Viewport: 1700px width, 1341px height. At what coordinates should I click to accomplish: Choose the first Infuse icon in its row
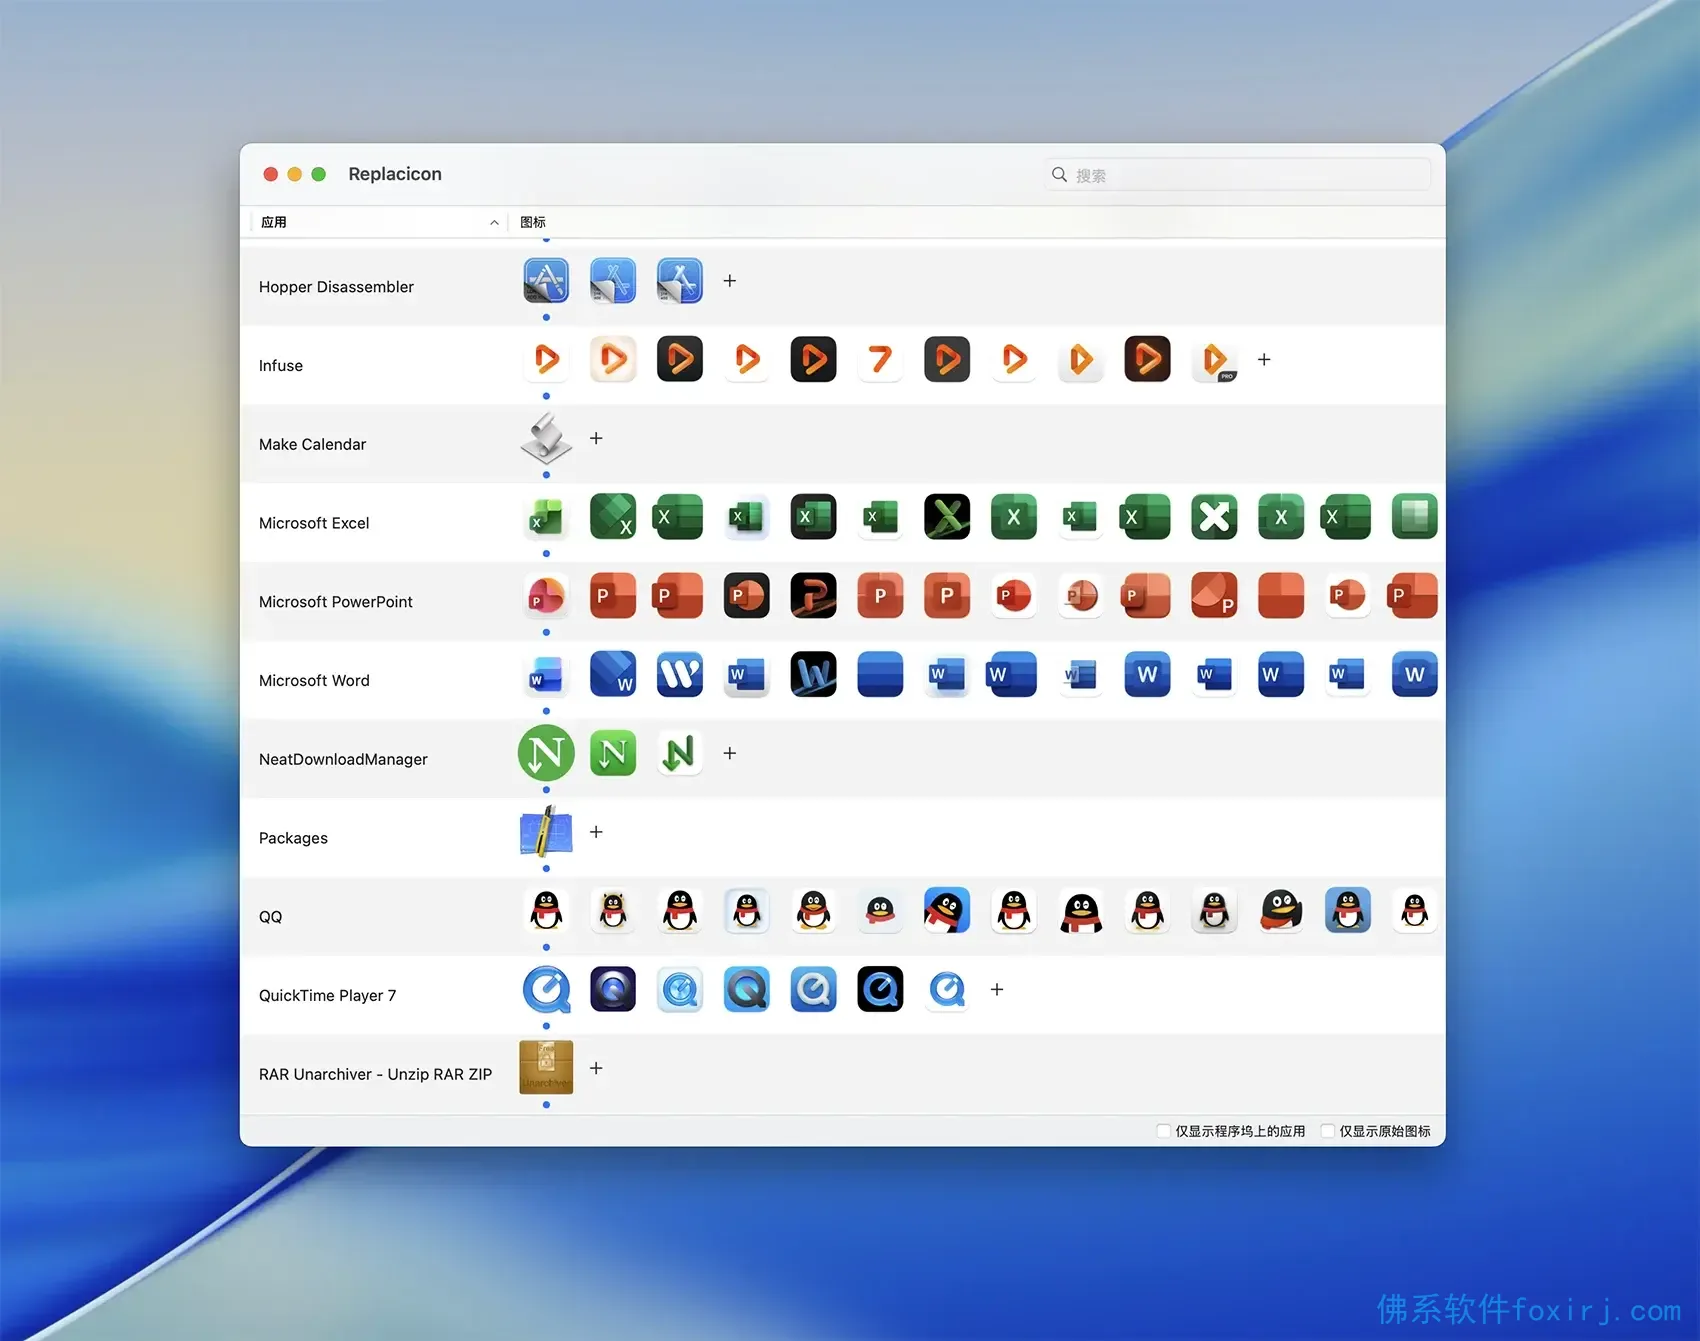tap(546, 360)
